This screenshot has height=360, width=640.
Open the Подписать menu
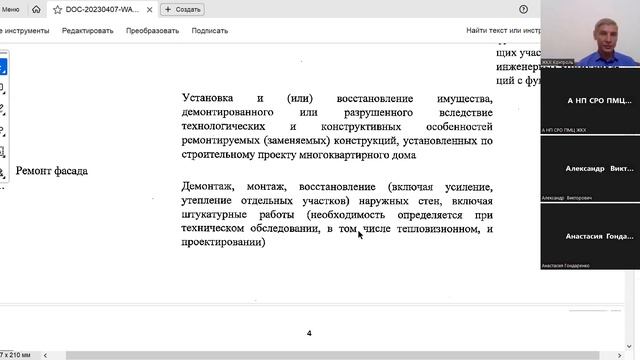coord(210,31)
